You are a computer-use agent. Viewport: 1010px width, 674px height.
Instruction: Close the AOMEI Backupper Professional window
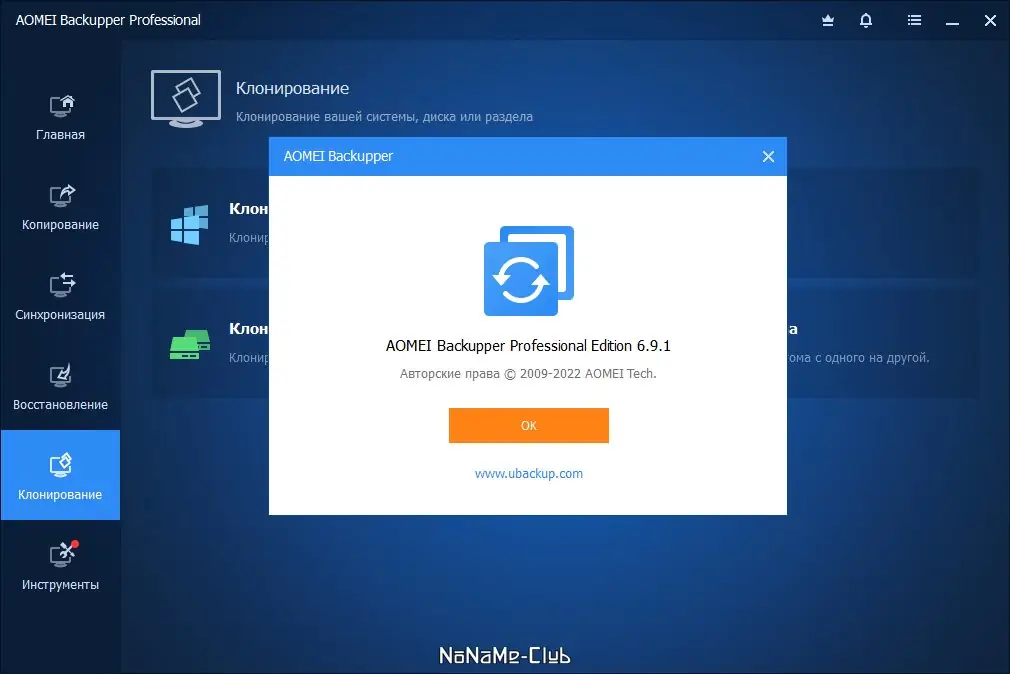tap(990, 21)
